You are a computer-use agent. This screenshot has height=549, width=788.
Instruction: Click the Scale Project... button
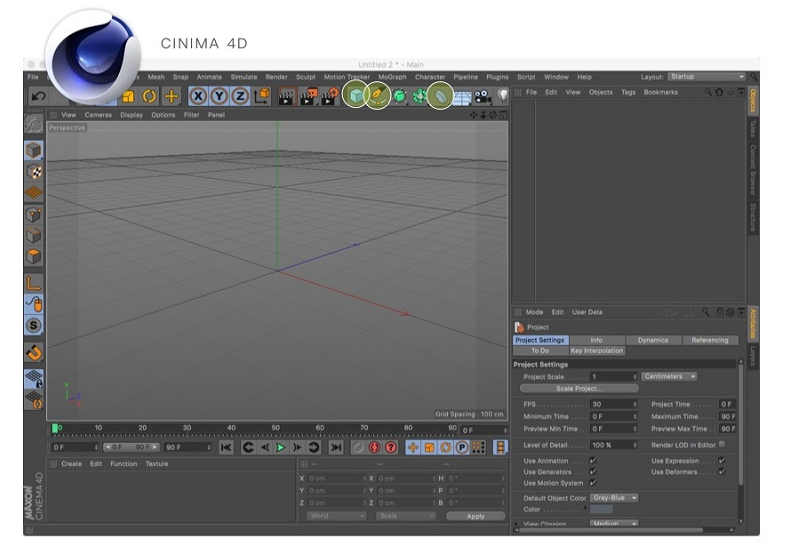click(580, 388)
